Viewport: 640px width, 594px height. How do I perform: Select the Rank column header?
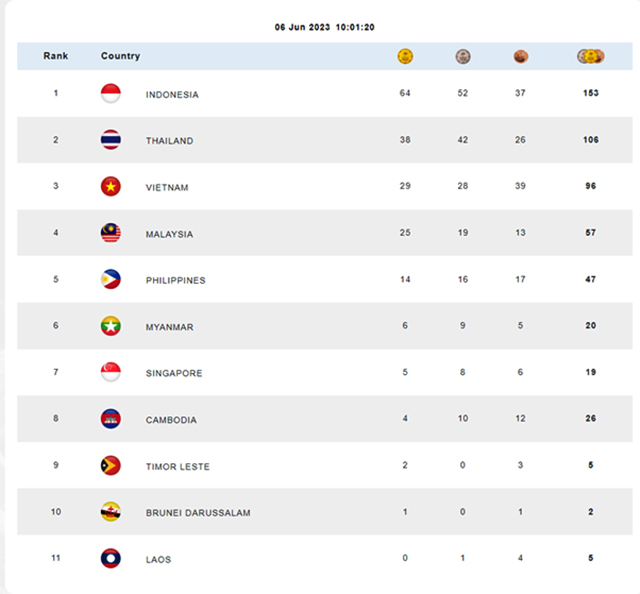pyautogui.click(x=56, y=56)
